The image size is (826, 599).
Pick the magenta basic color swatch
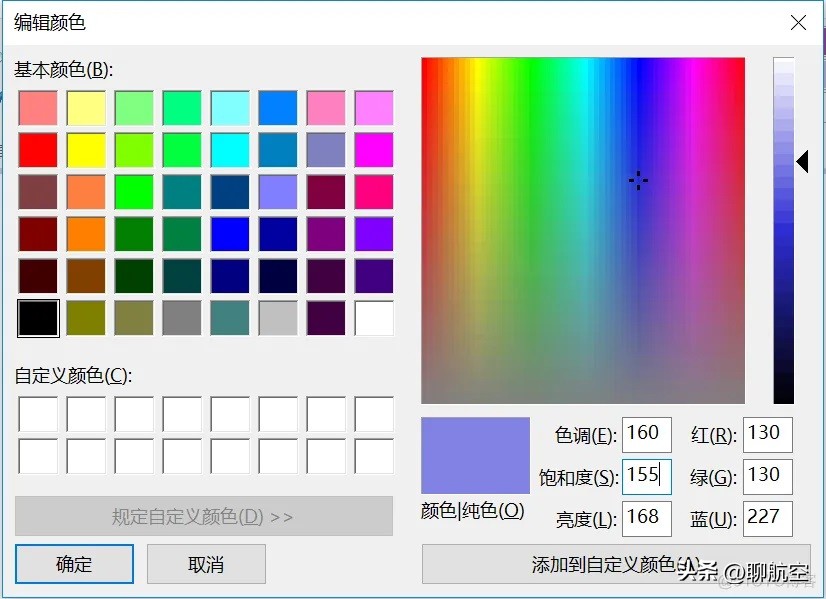click(x=373, y=150)
